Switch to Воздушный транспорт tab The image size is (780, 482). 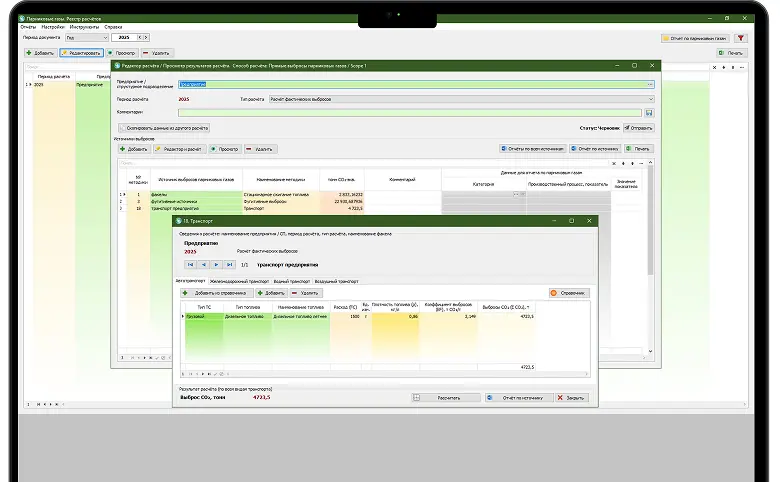pos(337,281)
